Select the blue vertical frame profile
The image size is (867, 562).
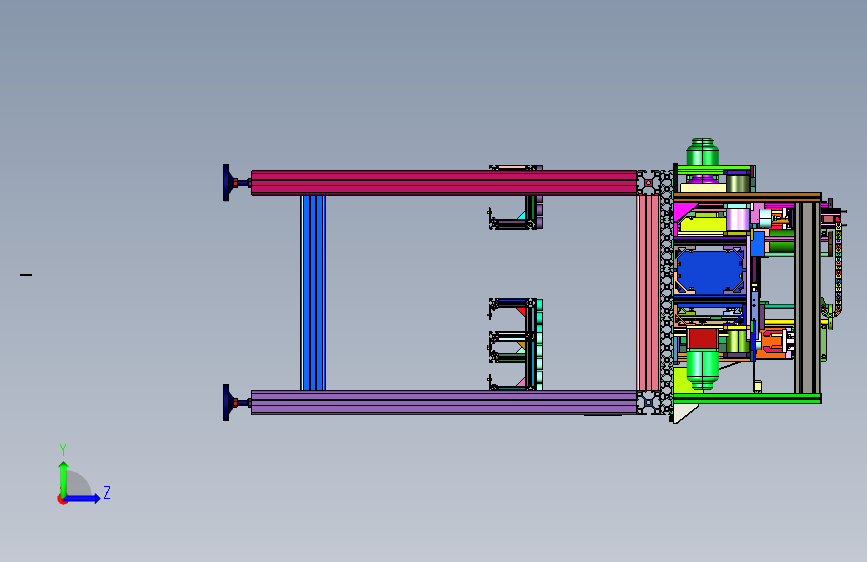[313, 293]
